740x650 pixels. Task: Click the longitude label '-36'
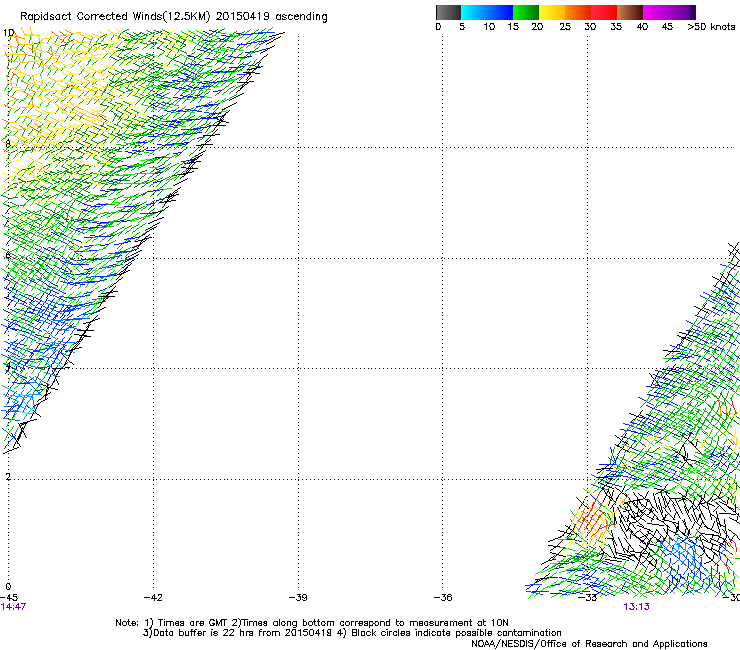(443, 598)
